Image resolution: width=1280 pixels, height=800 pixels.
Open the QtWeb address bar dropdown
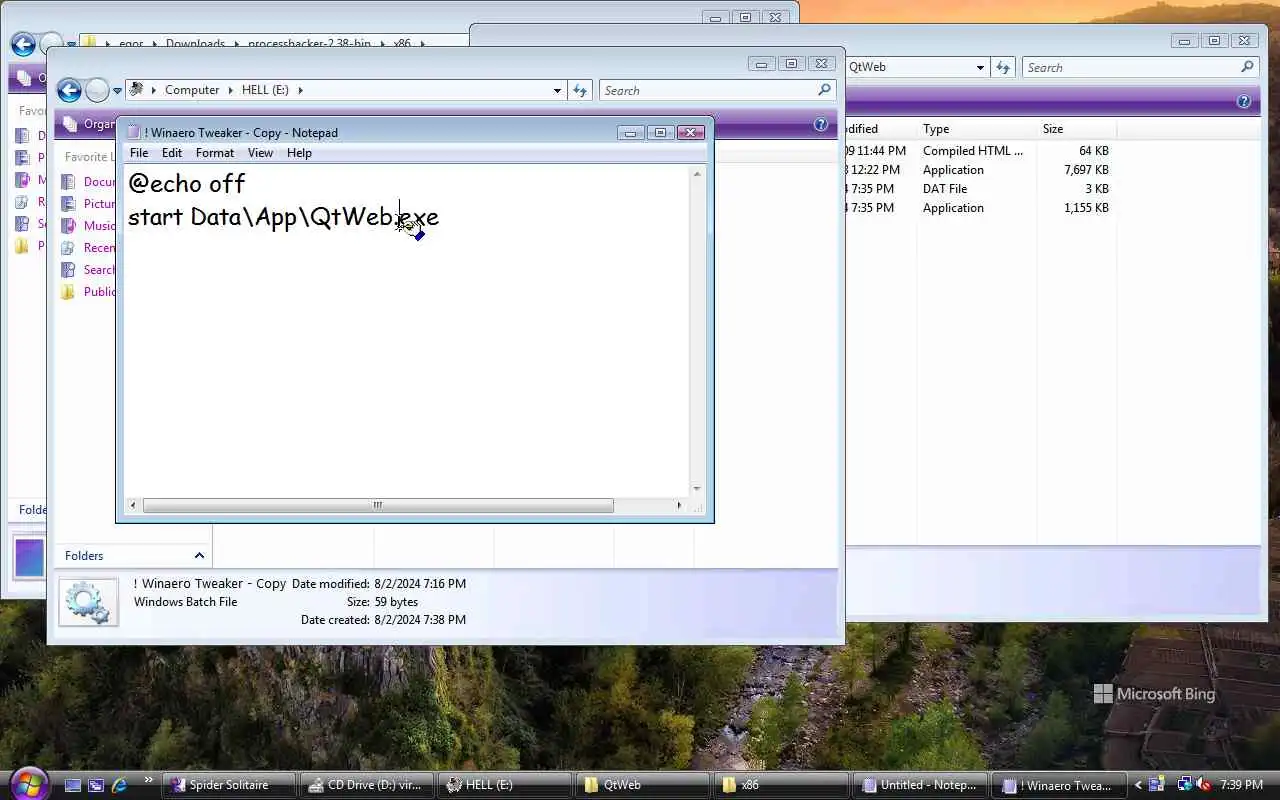click(980, 67)
